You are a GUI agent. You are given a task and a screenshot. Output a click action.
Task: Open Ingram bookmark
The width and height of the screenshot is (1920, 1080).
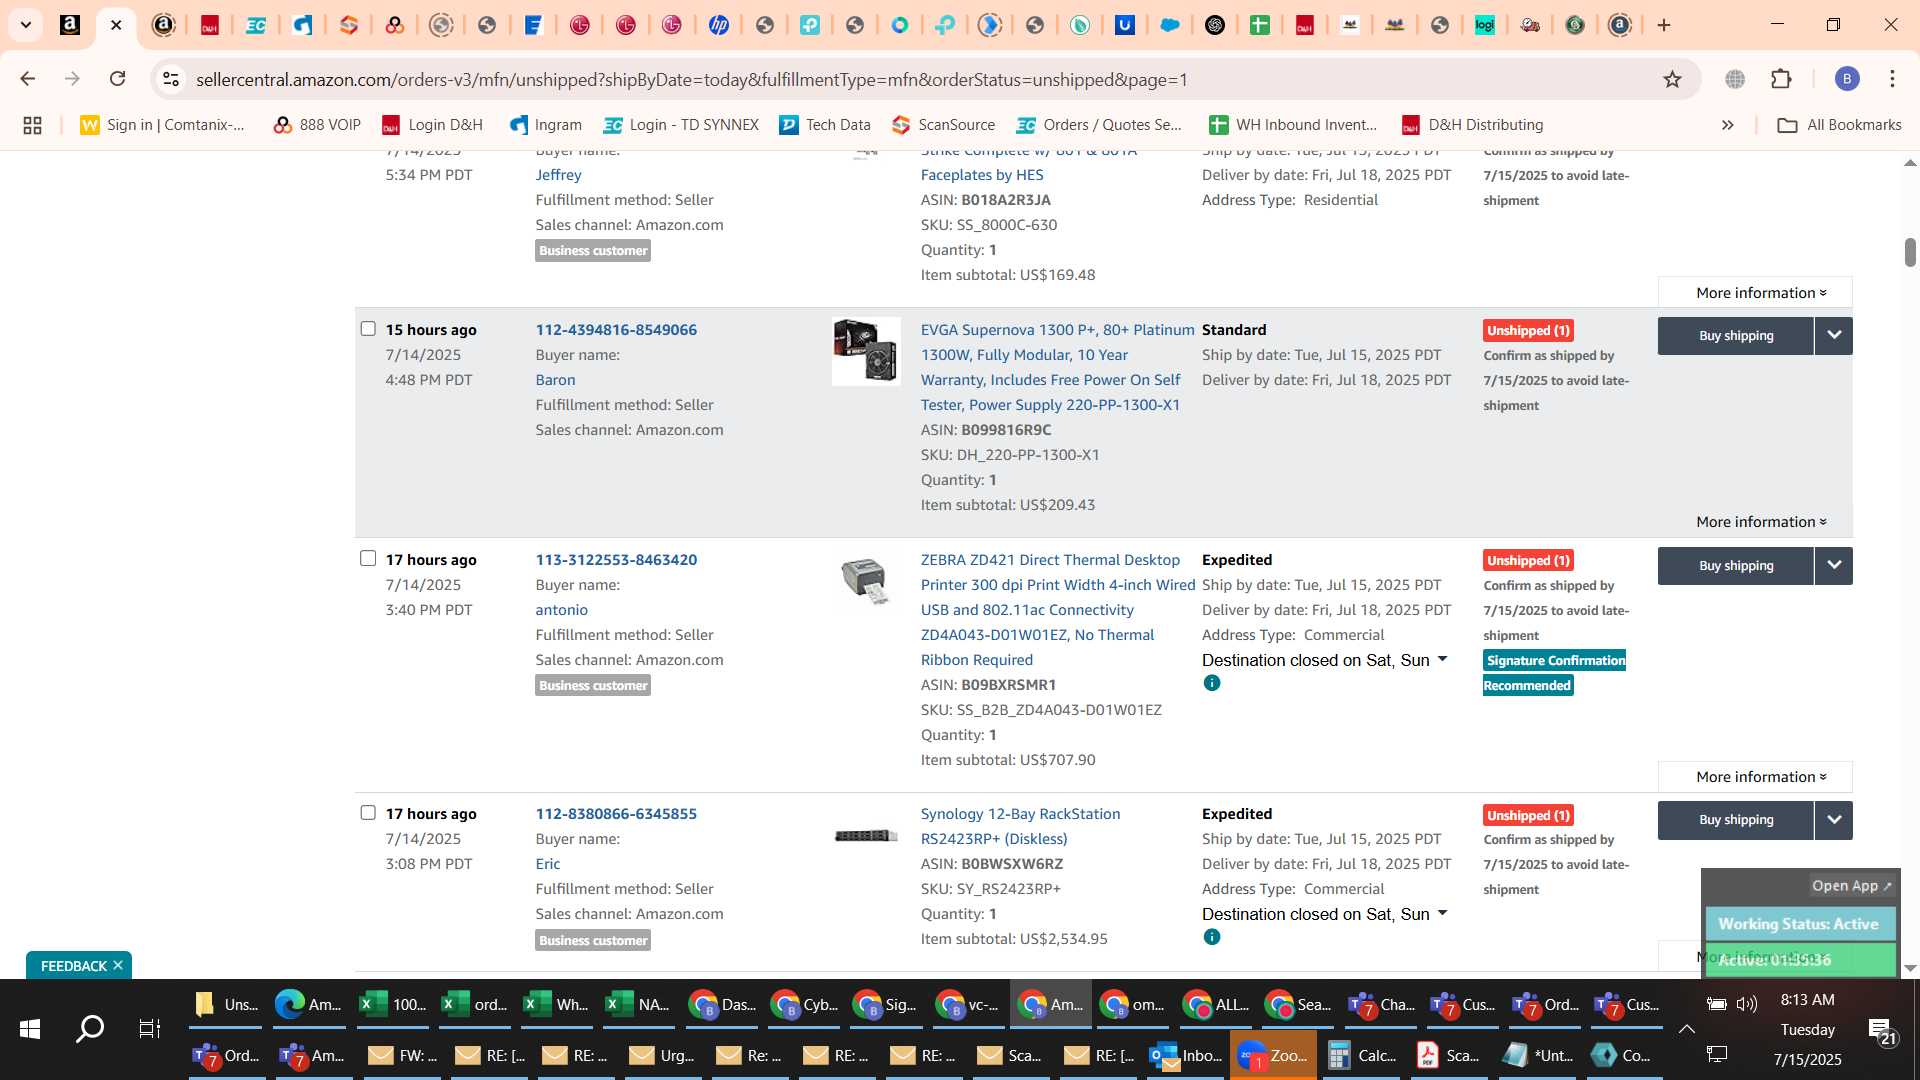point(546,125)
